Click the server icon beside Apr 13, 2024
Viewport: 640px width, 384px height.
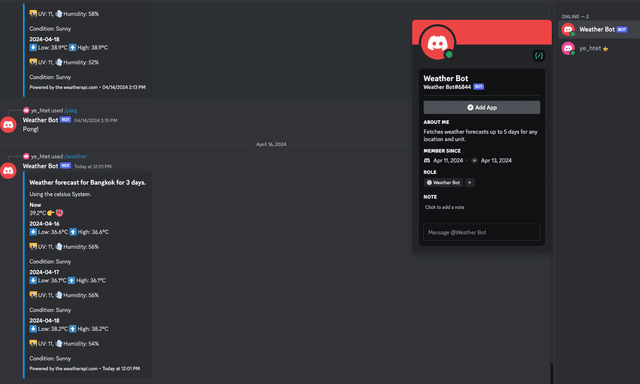[x=474, y=160]
